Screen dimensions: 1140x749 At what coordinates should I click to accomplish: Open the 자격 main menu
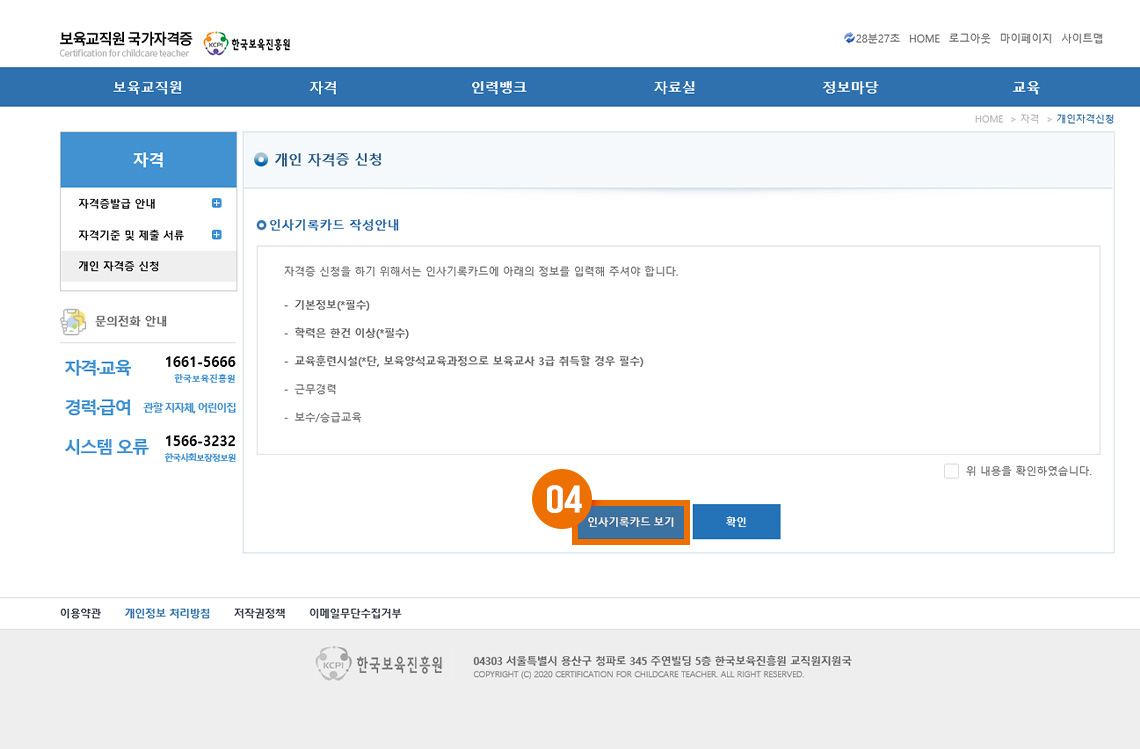tap(323, 87)
